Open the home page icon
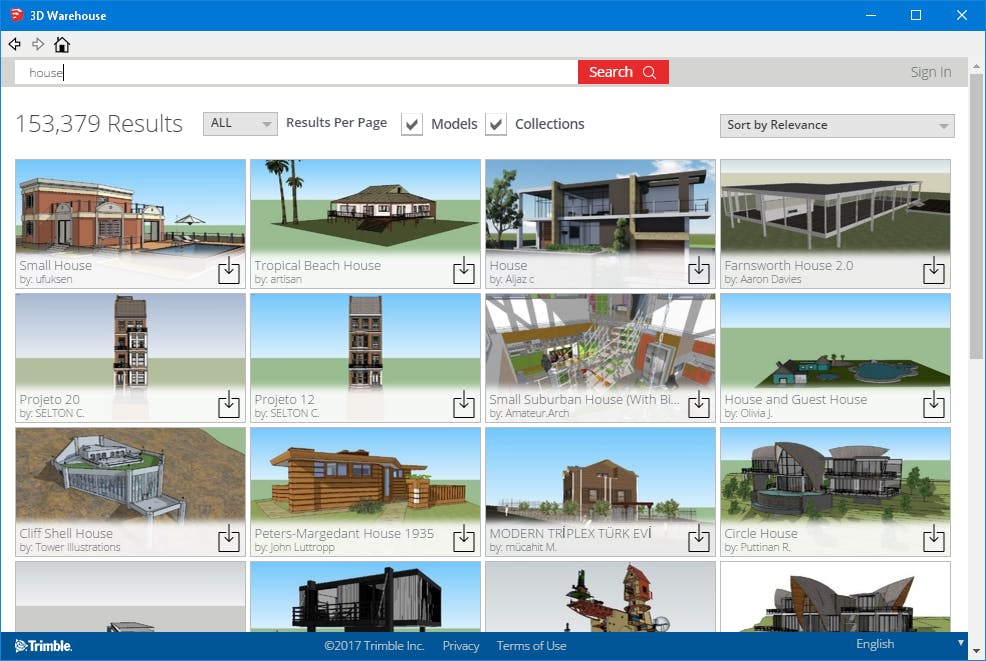986x661 pixels. click(62, 45)
